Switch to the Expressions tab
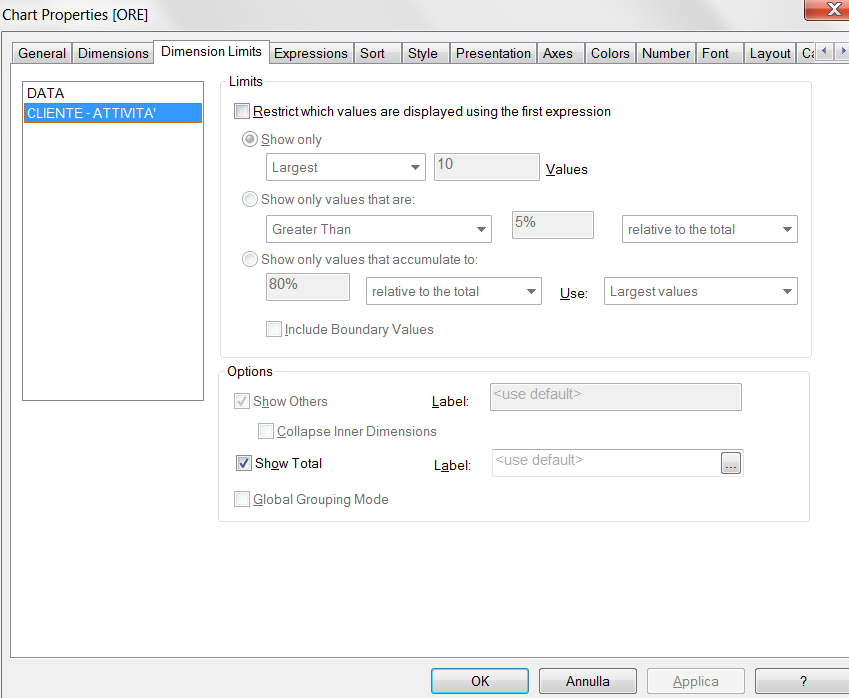849x698 pixels. (311, 53)
